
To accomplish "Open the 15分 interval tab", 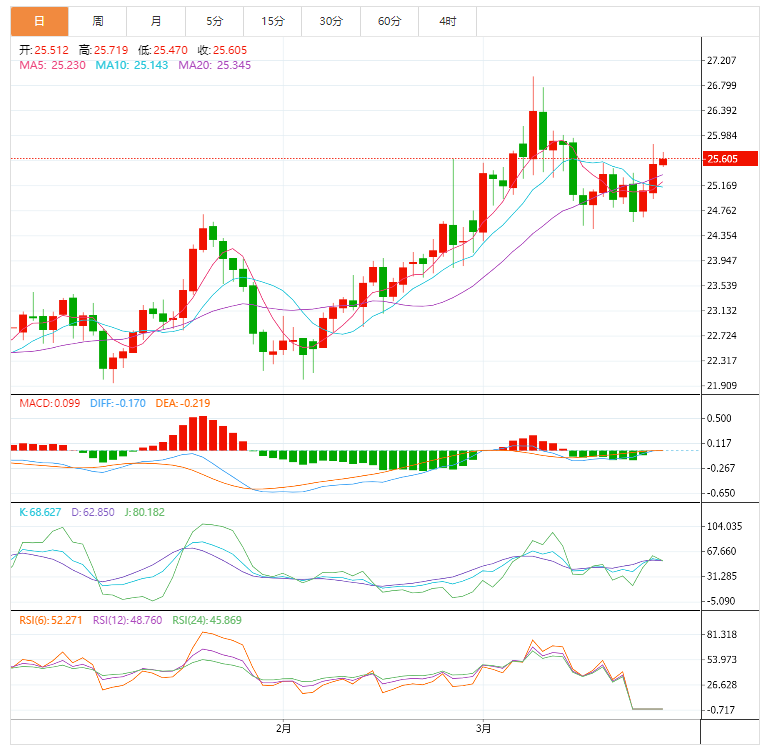I will (x=273, y=21).
